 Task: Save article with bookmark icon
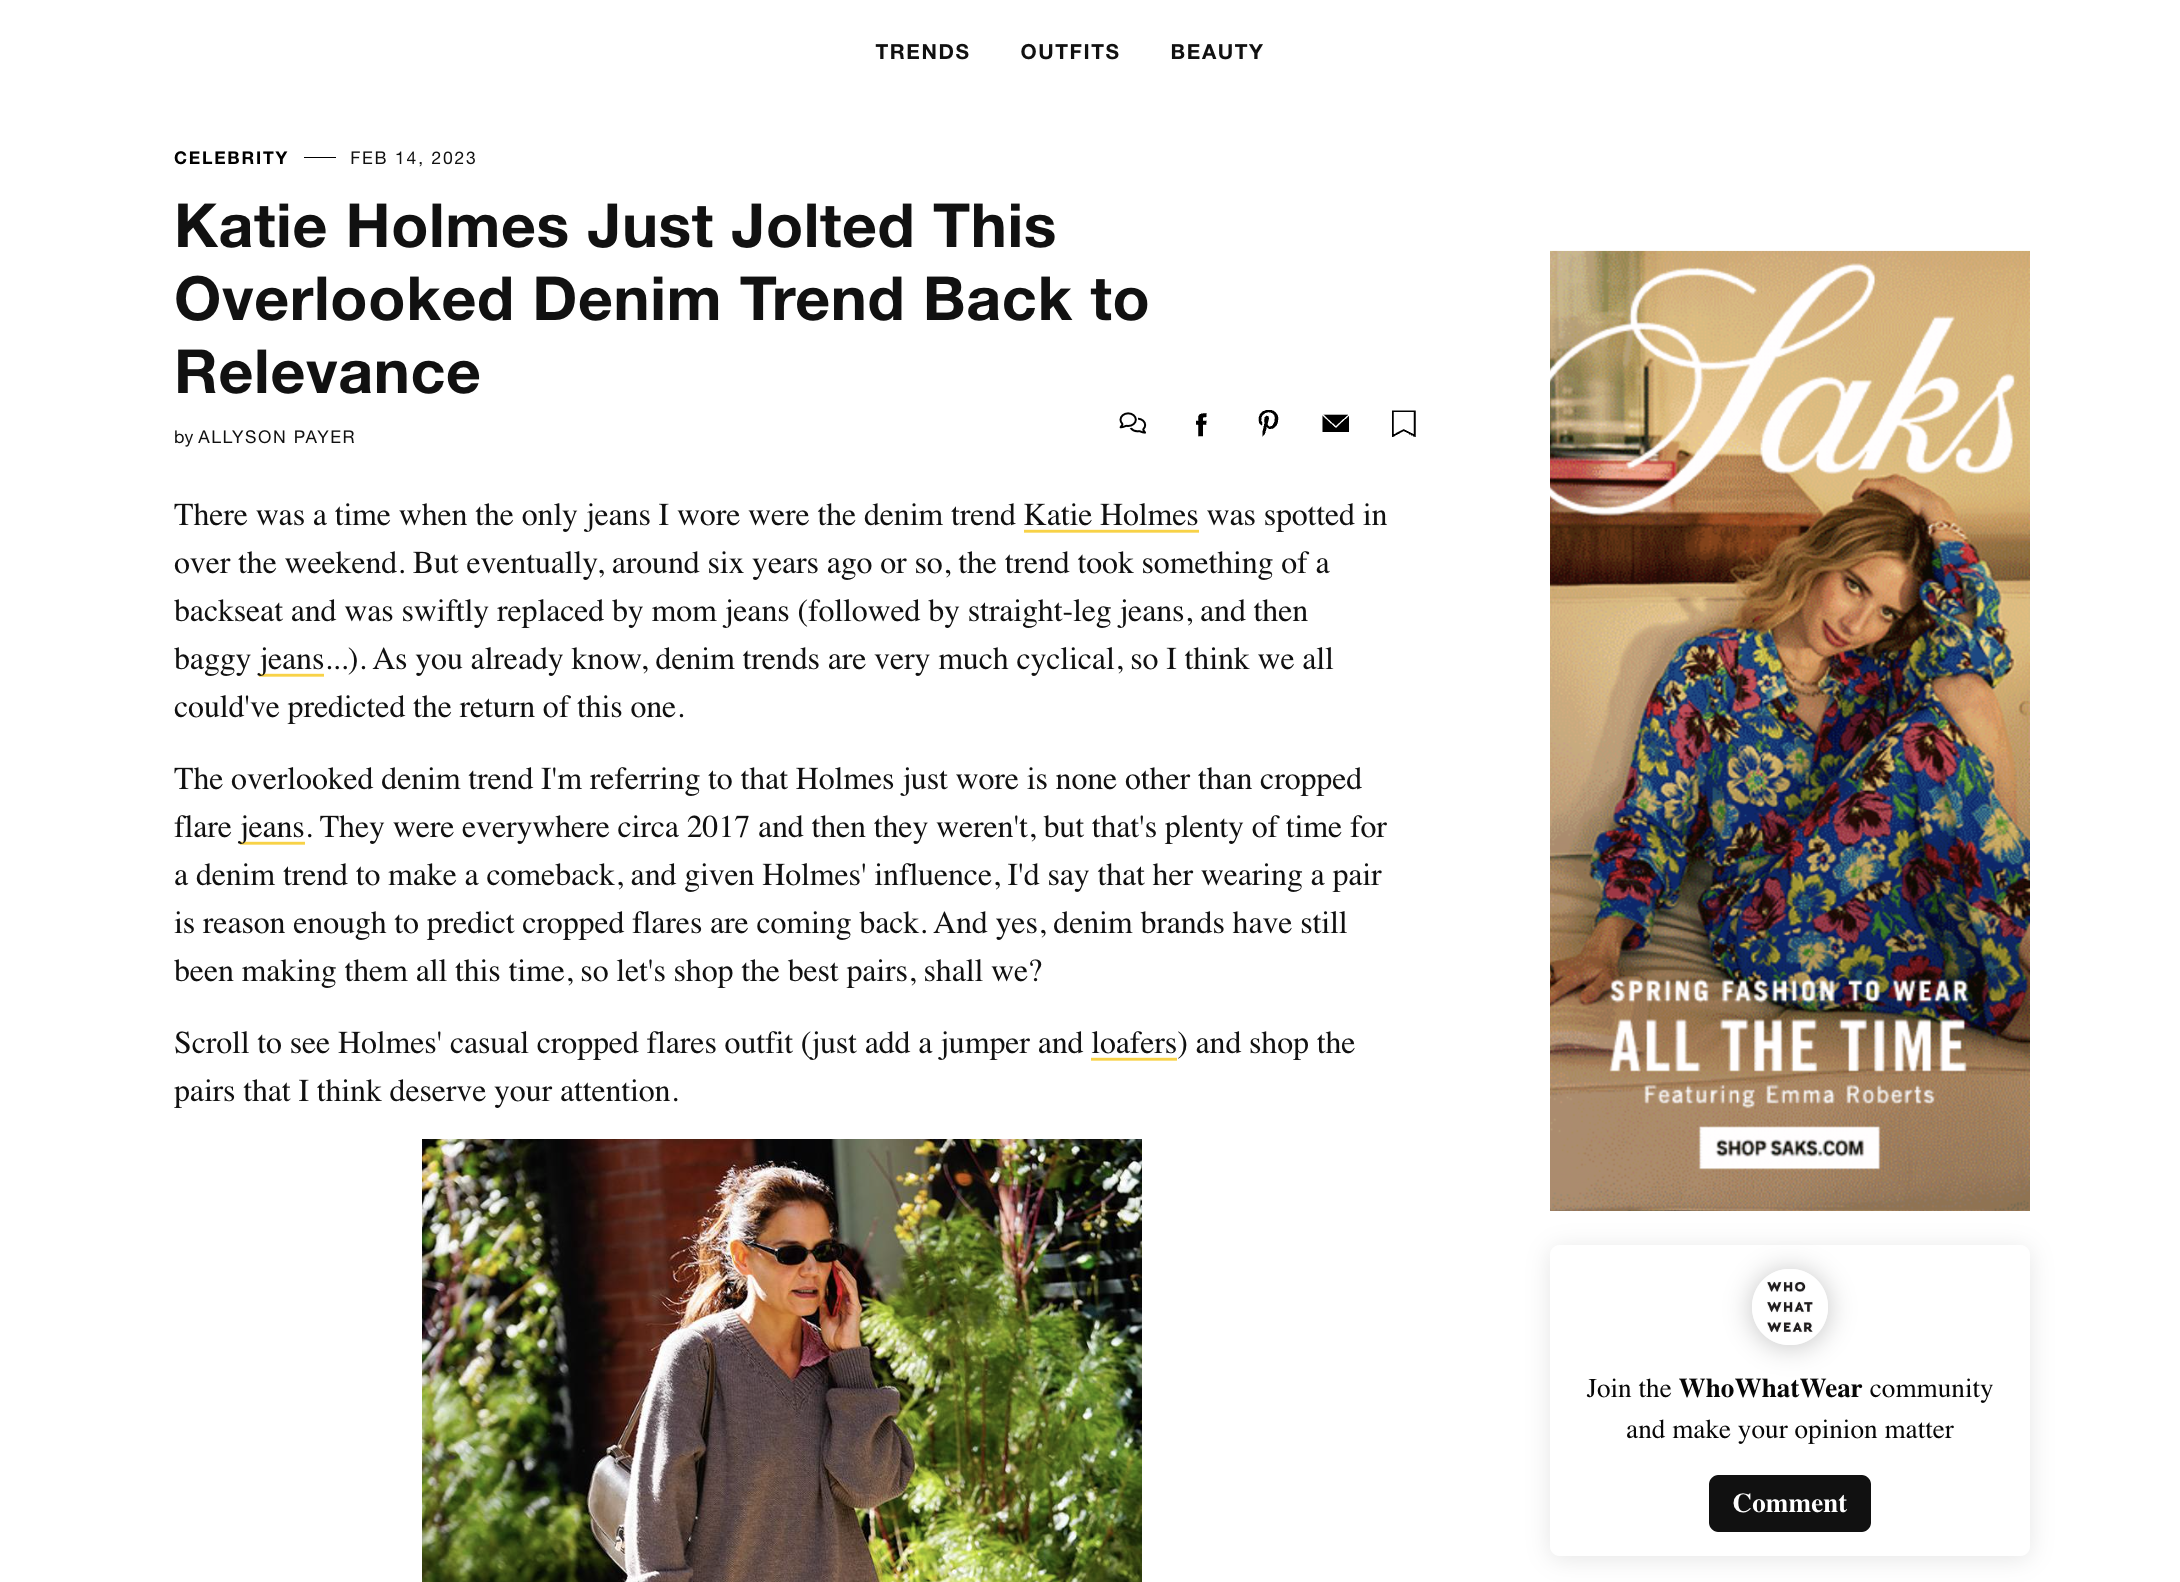[1404, 424]
